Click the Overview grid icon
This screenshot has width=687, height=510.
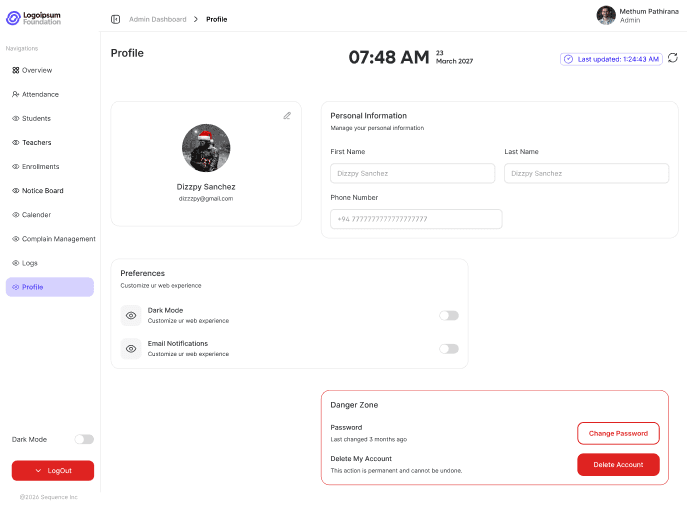click(16, 70)
